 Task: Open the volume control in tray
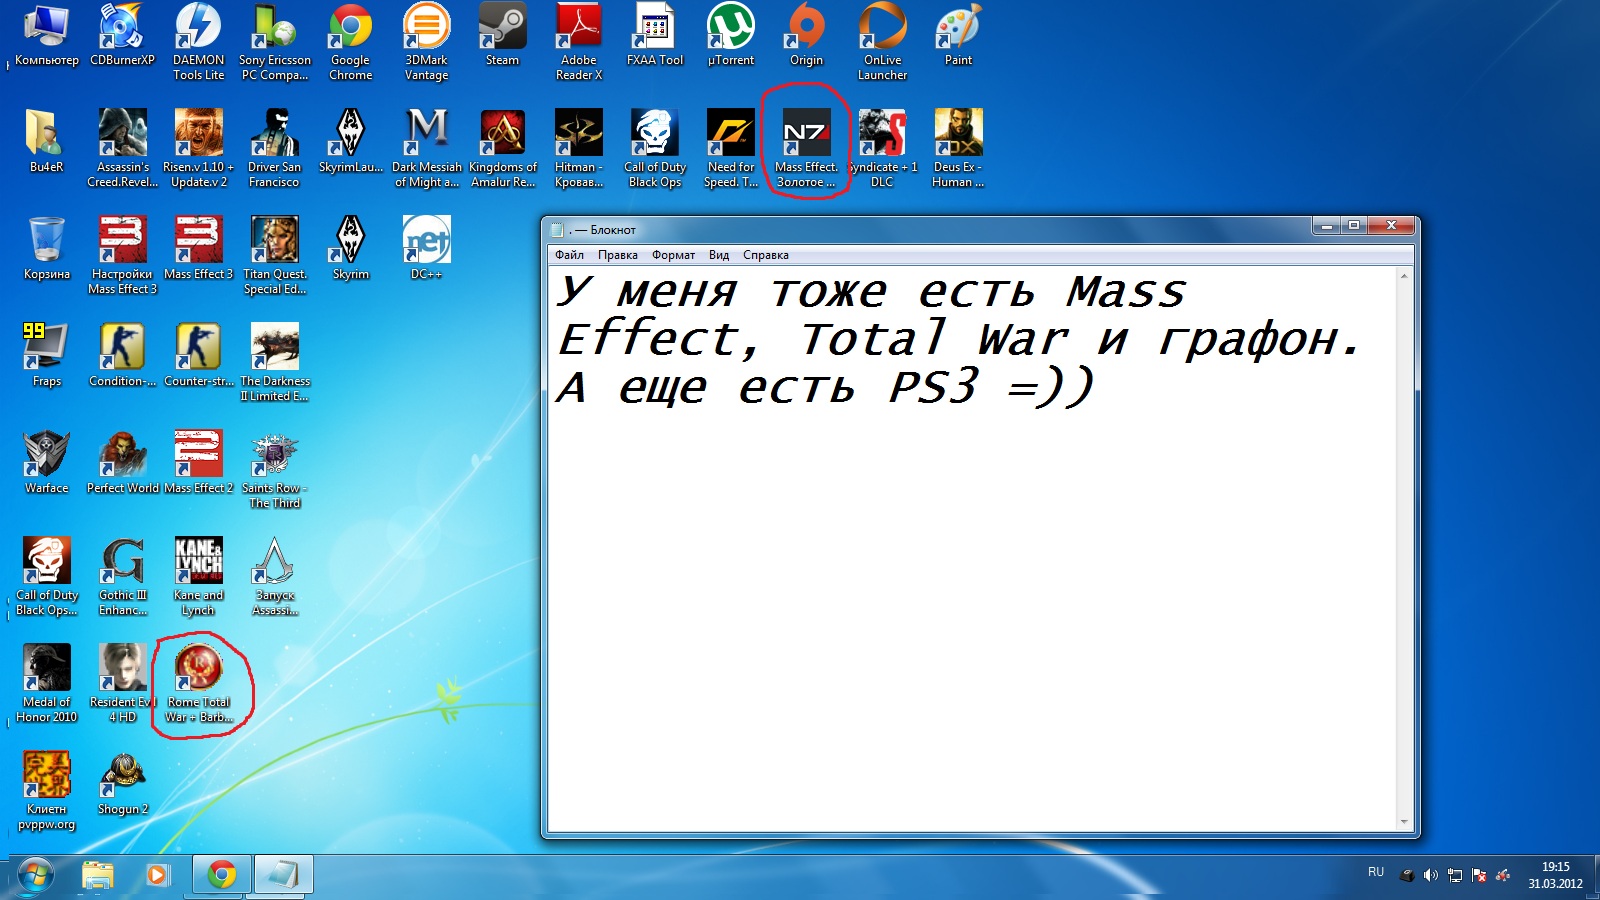[x=1431, y=875]
